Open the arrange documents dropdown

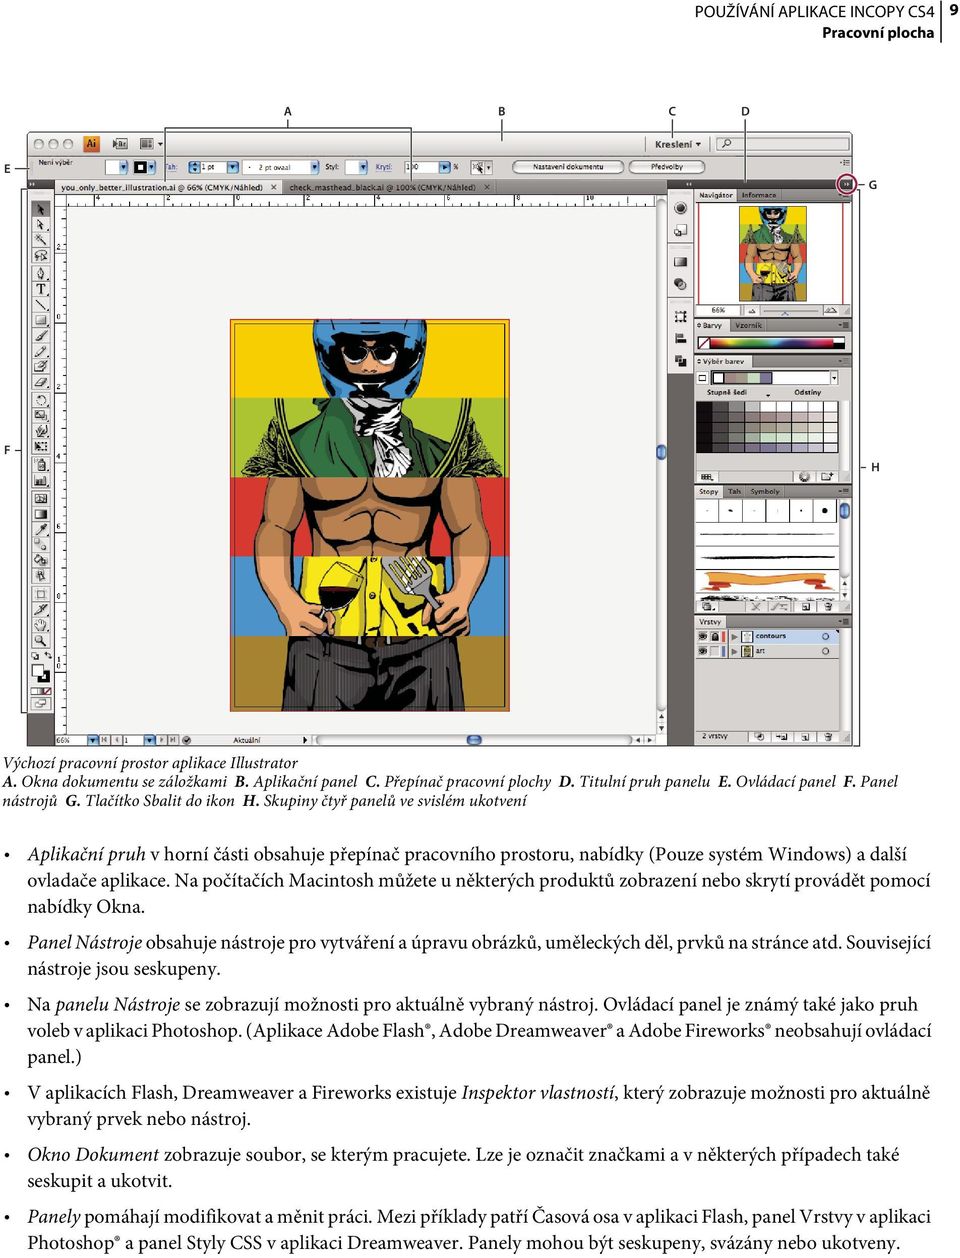(150, 144)
